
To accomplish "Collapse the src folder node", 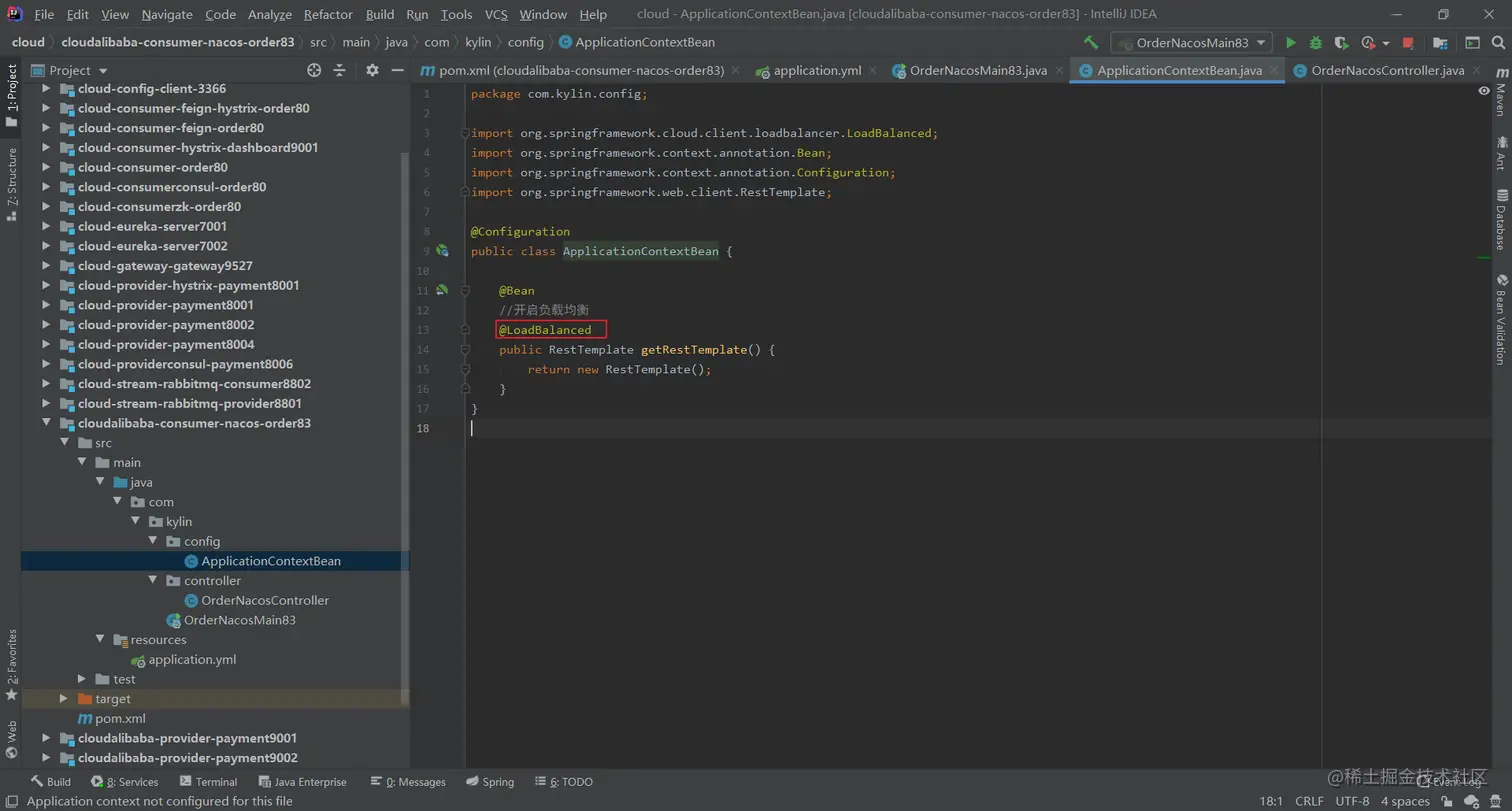I will (x=64, y=443).
